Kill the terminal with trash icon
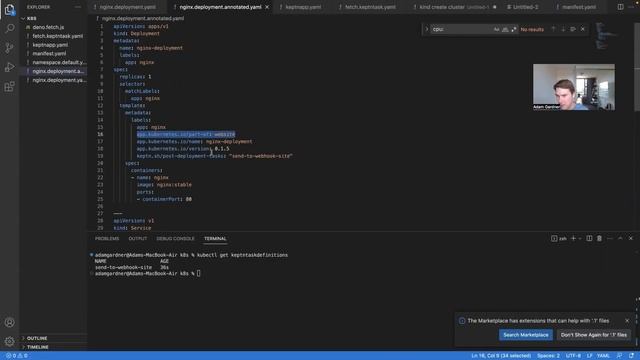The width and height of the screenshot is (640, 360). coord(600,238)
